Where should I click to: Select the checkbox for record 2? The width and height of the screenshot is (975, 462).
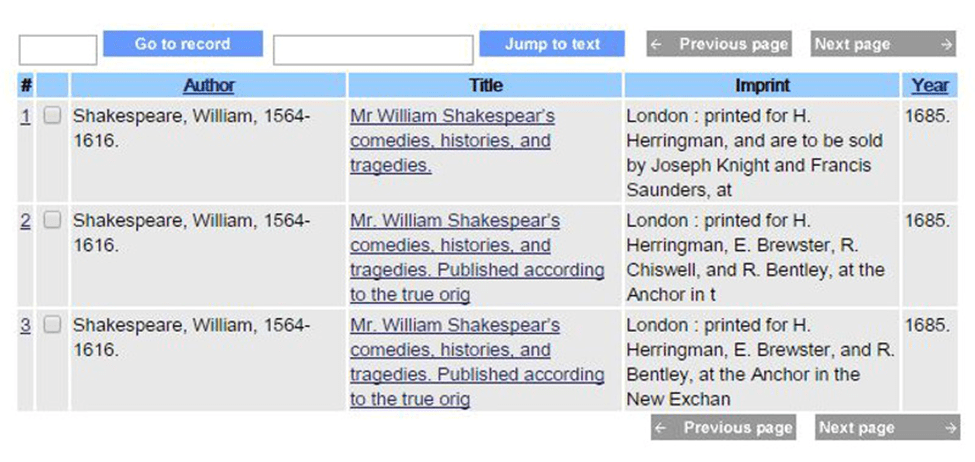coord(52,220)
